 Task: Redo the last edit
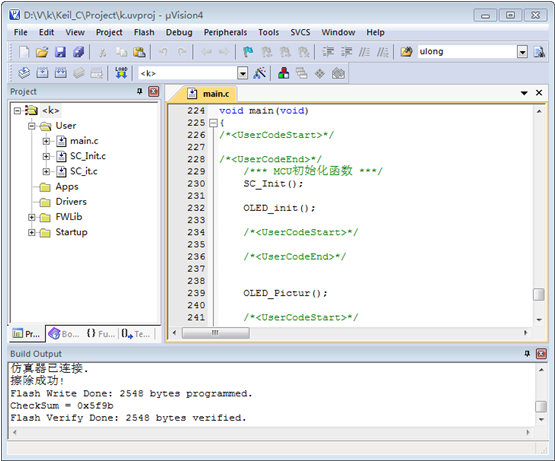tap(182, 52)
